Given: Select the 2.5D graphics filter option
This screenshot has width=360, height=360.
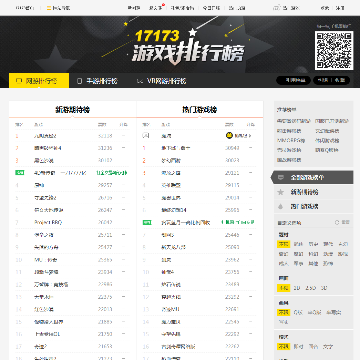Looking at the screenshot, I should [310, 288].
